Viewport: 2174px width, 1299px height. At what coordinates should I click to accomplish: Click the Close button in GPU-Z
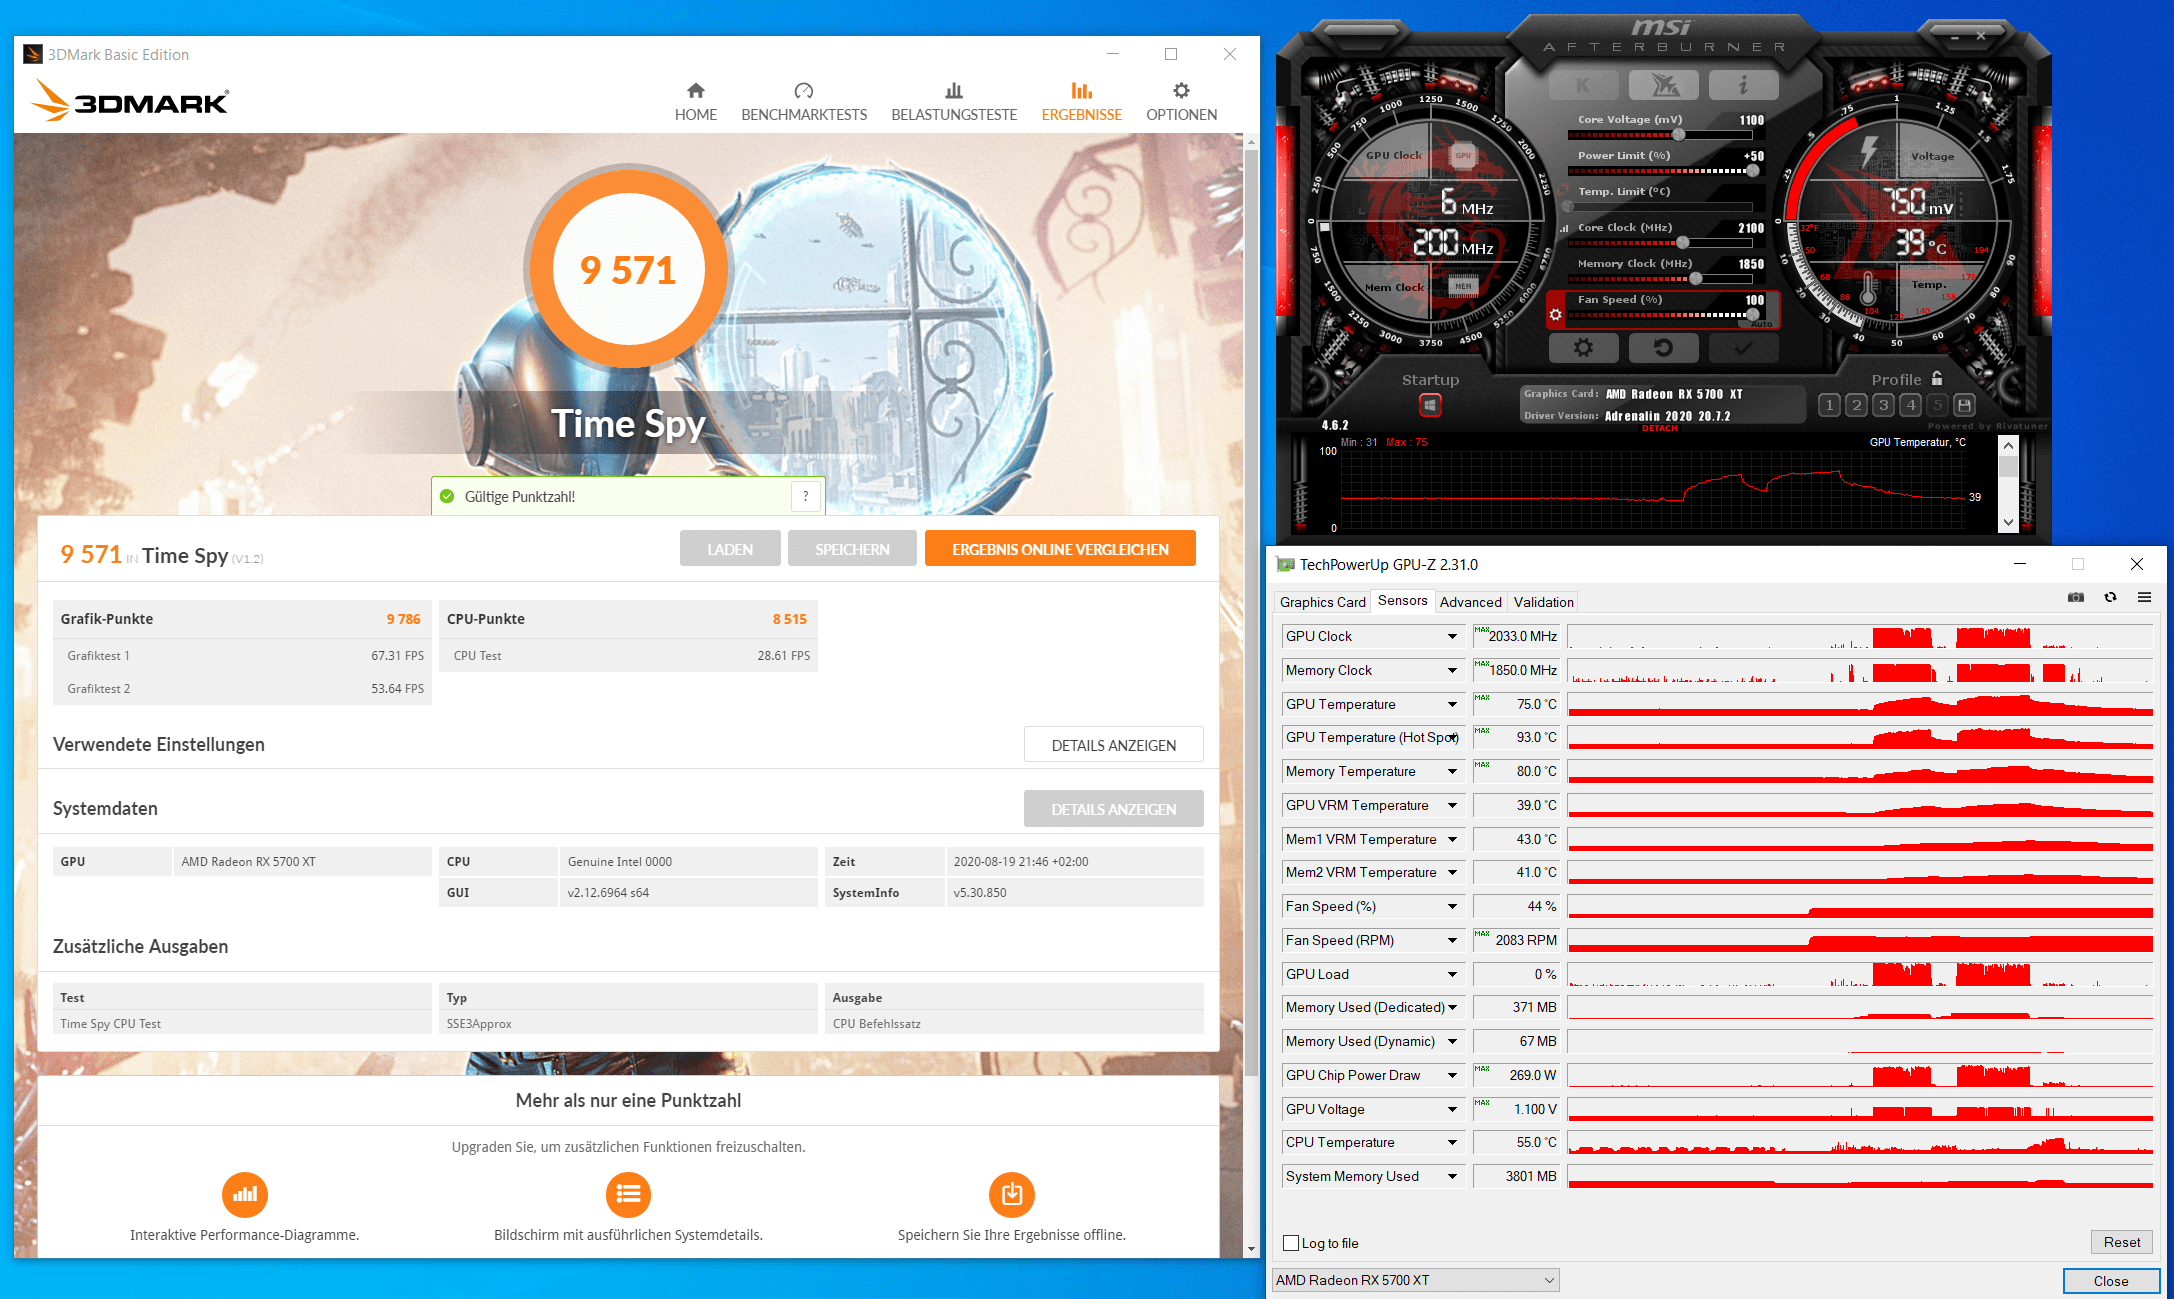tap(2111, 1281)
